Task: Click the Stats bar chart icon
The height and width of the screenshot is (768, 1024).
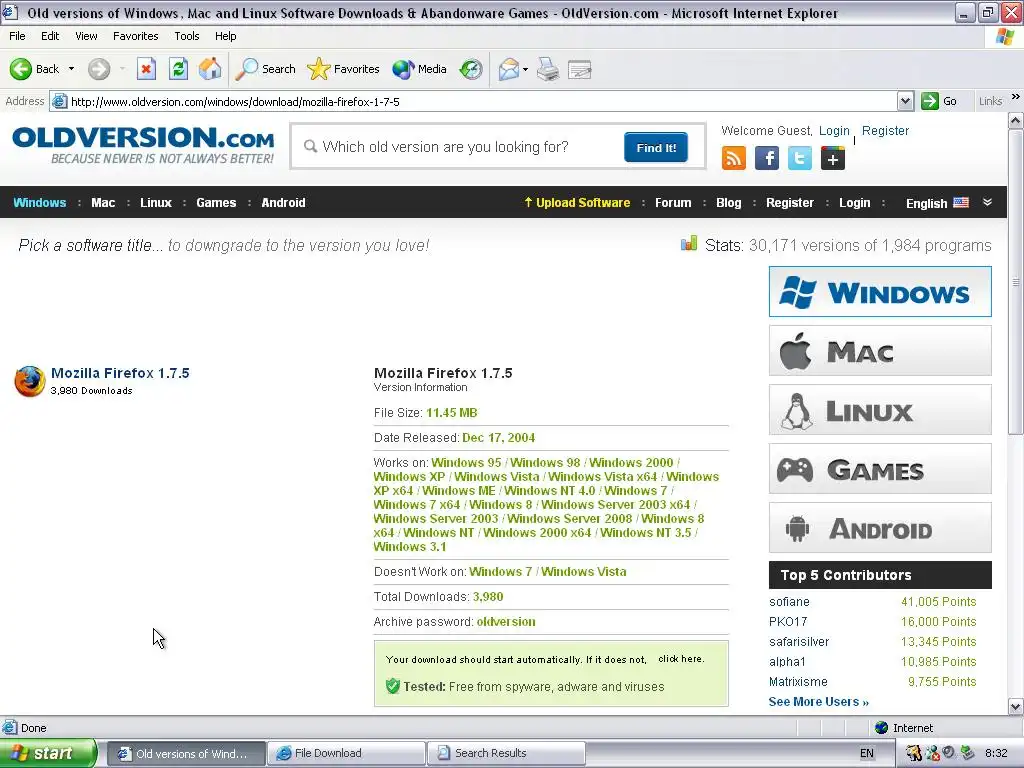Action: pos(689,244)
